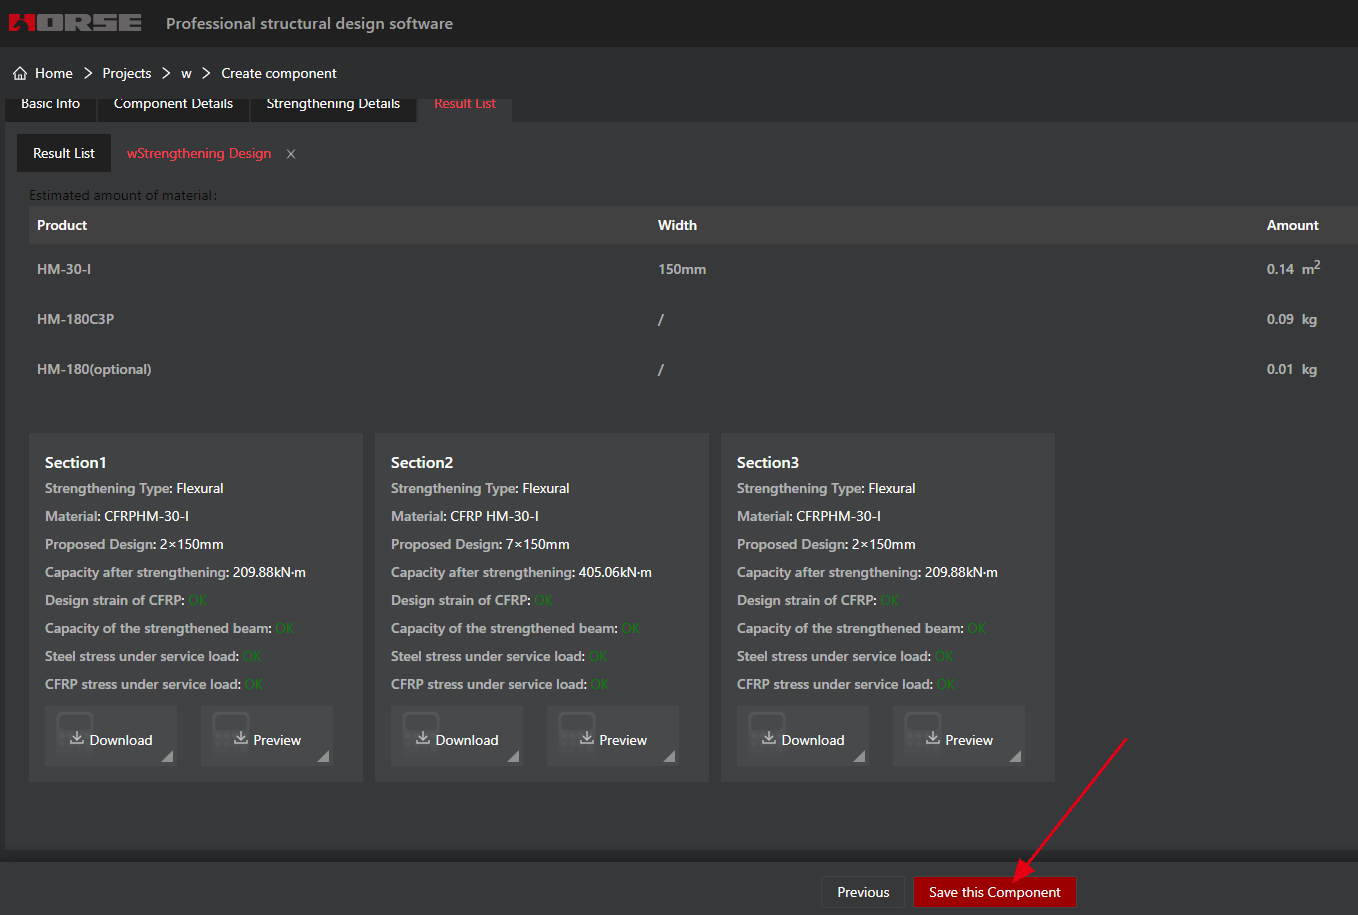Open the Component Details tab
1358x915 pixels.
173,105
